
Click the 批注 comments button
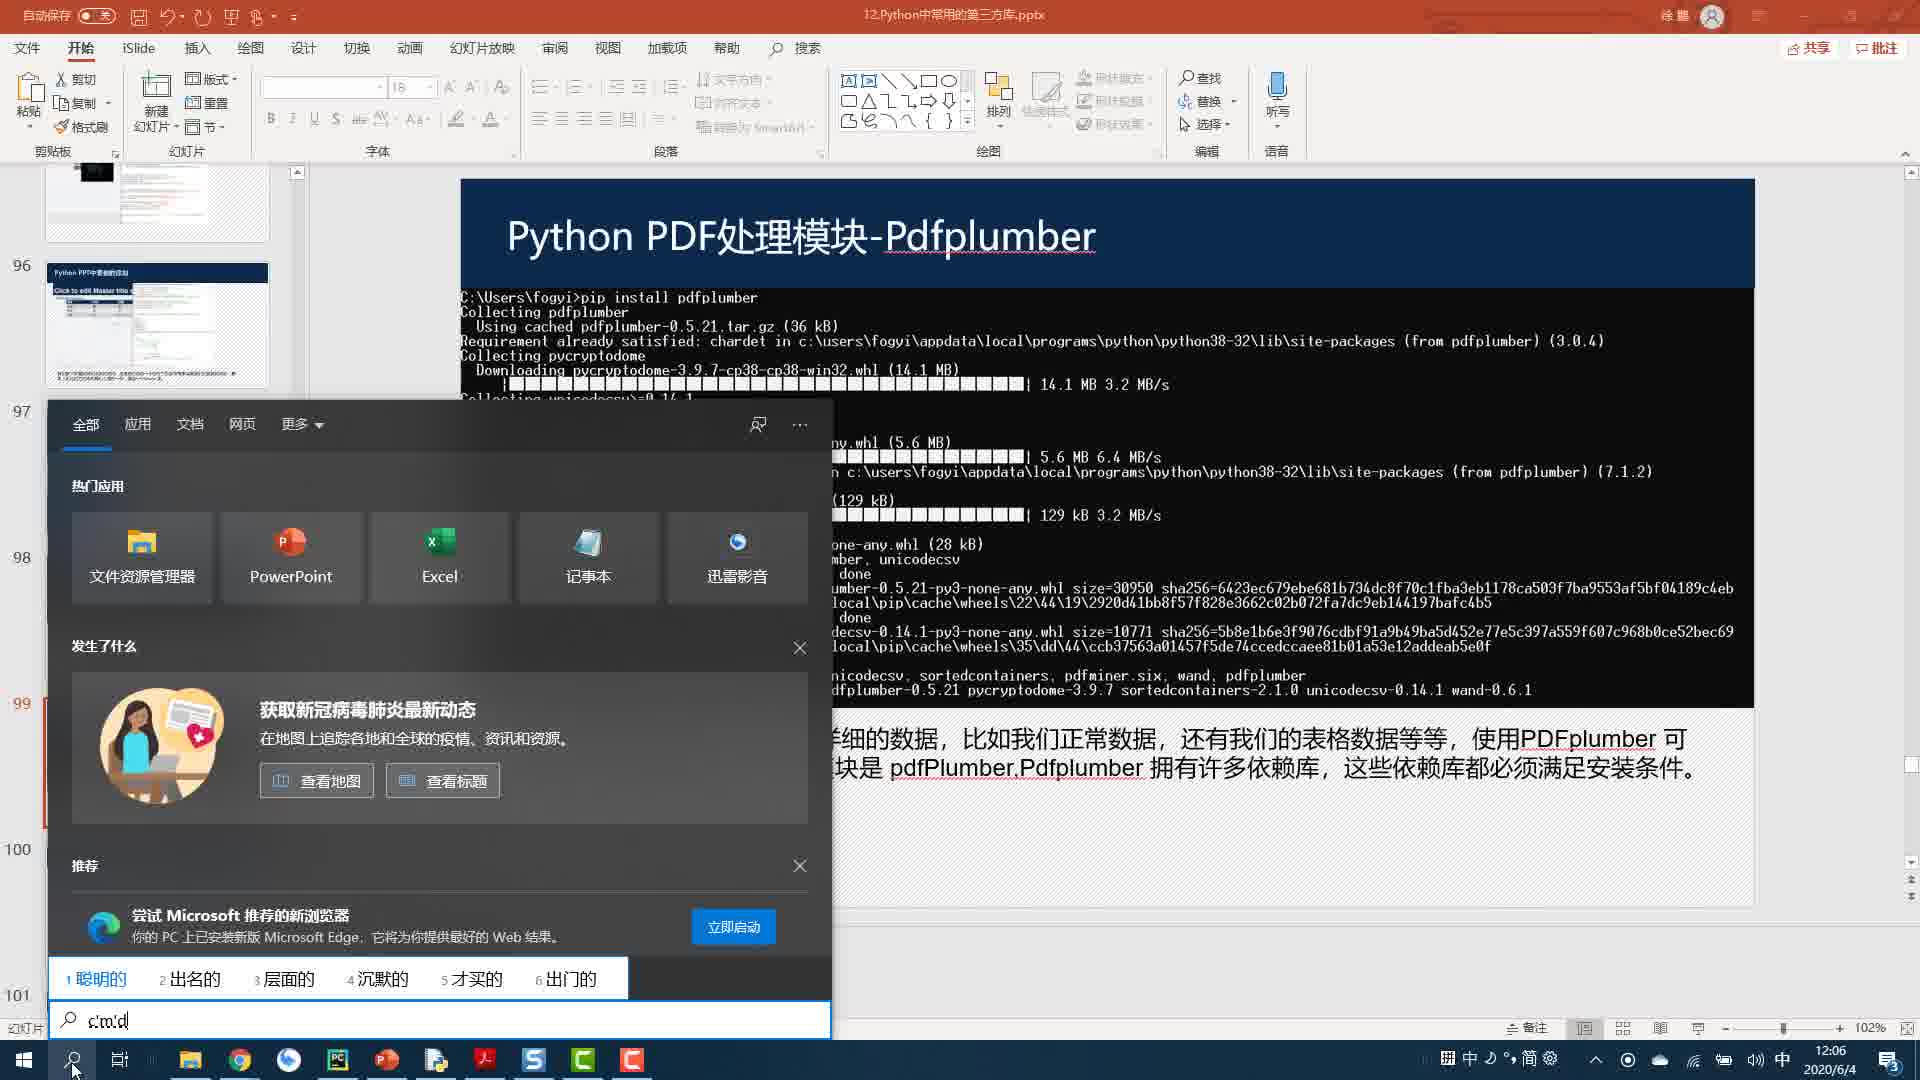pyautogui.click(x=1877, y=48)
